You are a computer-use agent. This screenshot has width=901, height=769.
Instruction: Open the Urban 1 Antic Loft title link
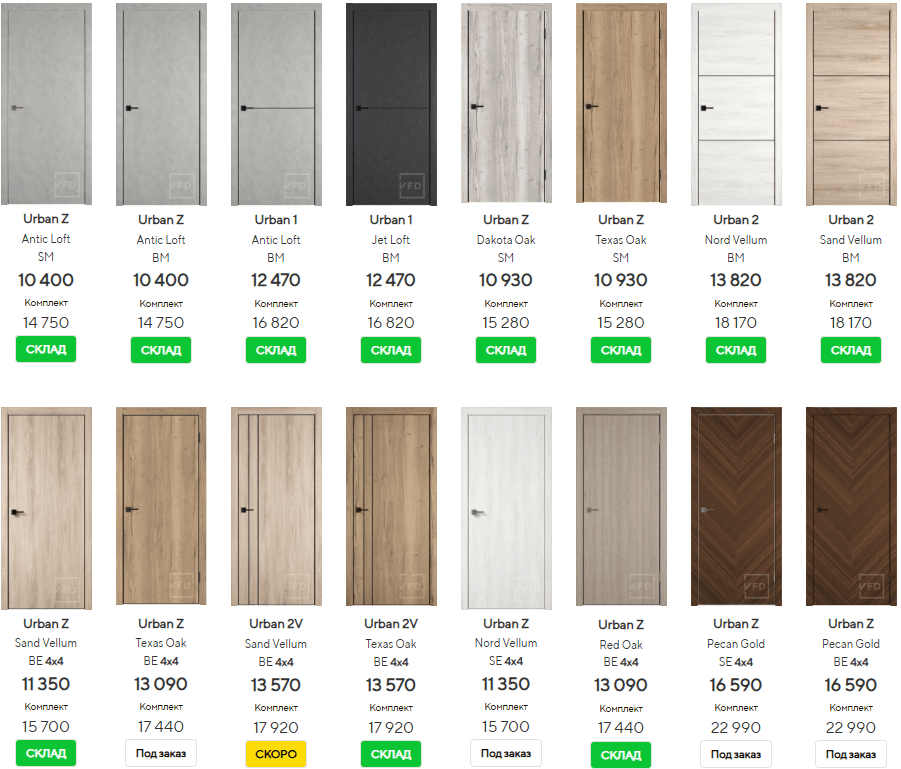276,220
